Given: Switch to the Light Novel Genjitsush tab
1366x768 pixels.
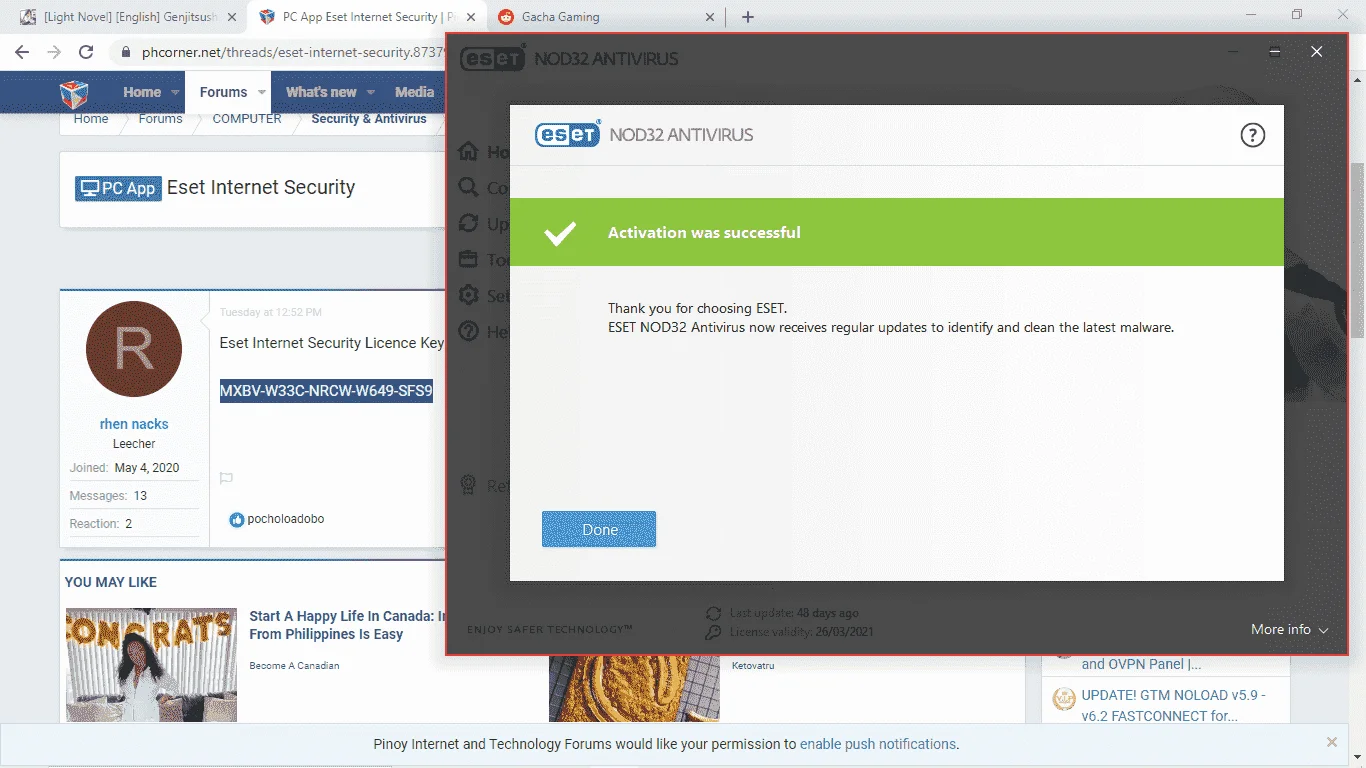Looking at the screenshot, I should 131,17.
